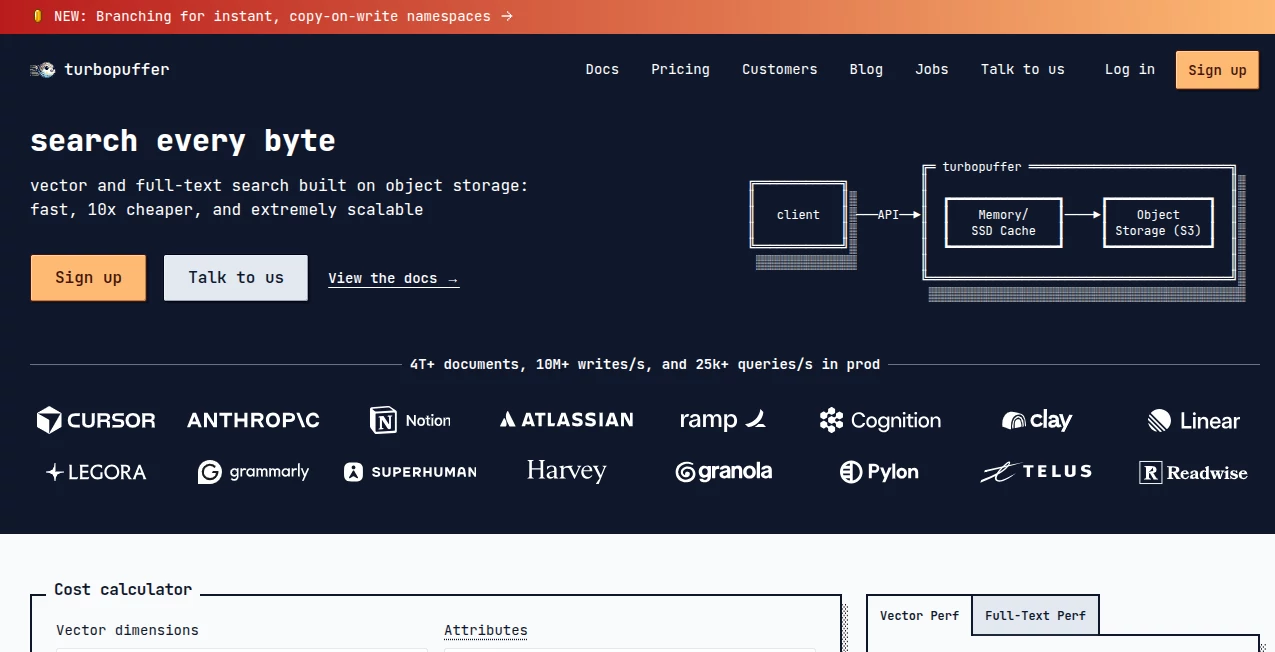Screen dimensions: 1275x652
Task: Click the Atlassian customer logo
Action: 566,420
